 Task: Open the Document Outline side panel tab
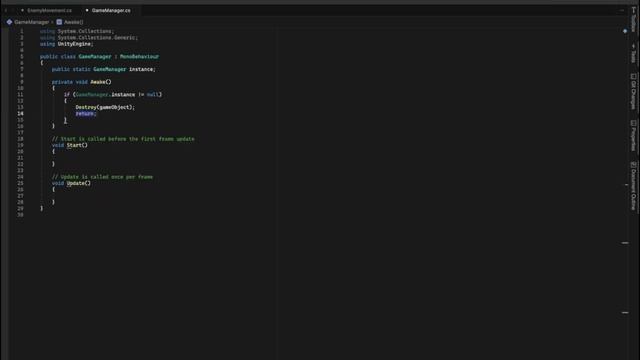pos(633,186)
